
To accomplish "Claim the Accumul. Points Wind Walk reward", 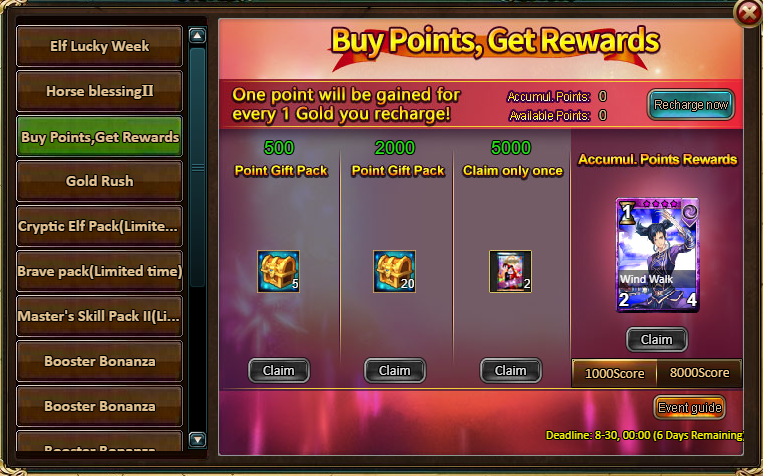I will click(x=656, y=339).
